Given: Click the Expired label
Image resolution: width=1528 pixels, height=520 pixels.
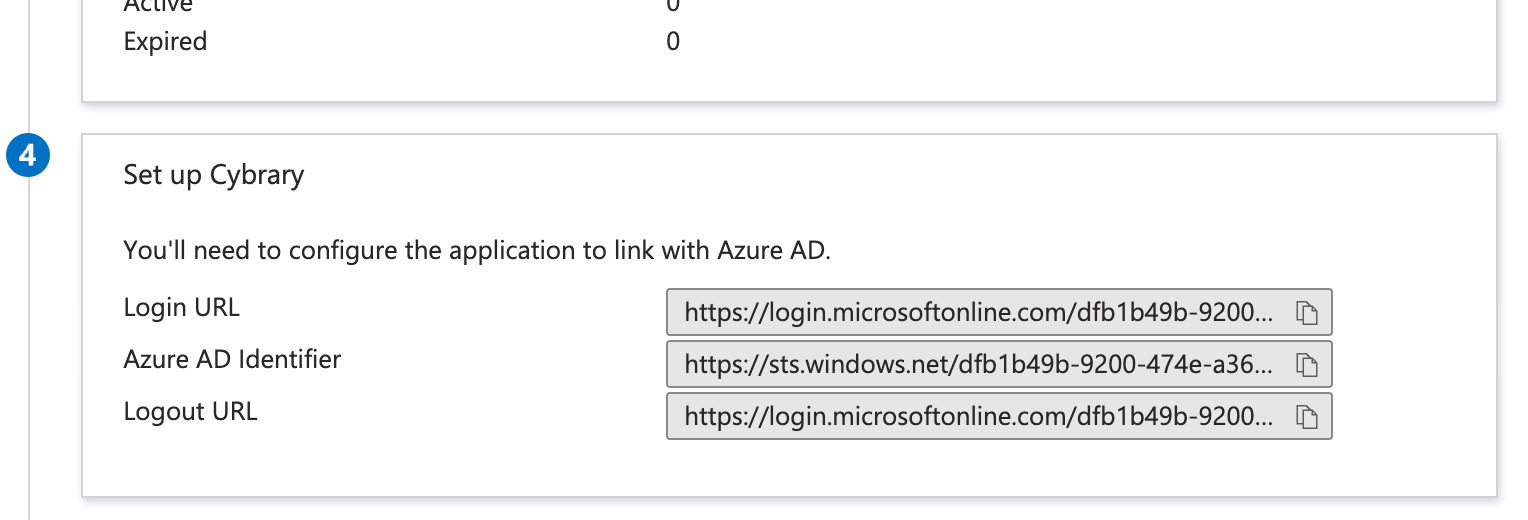Looking at the screenshot, I should pos(165,42).
